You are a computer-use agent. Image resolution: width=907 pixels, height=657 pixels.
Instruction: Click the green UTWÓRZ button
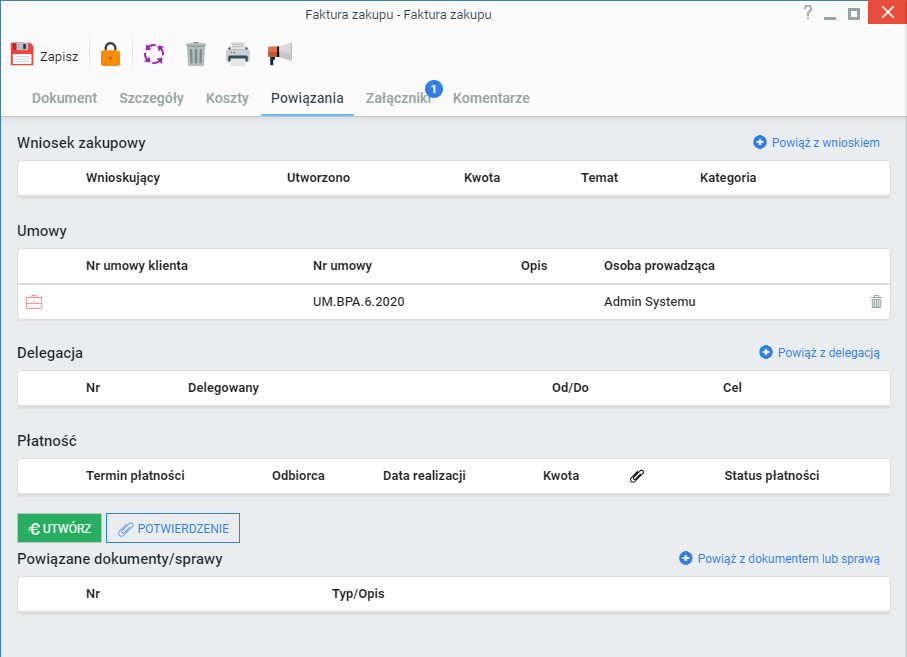(x=60, y=528)
